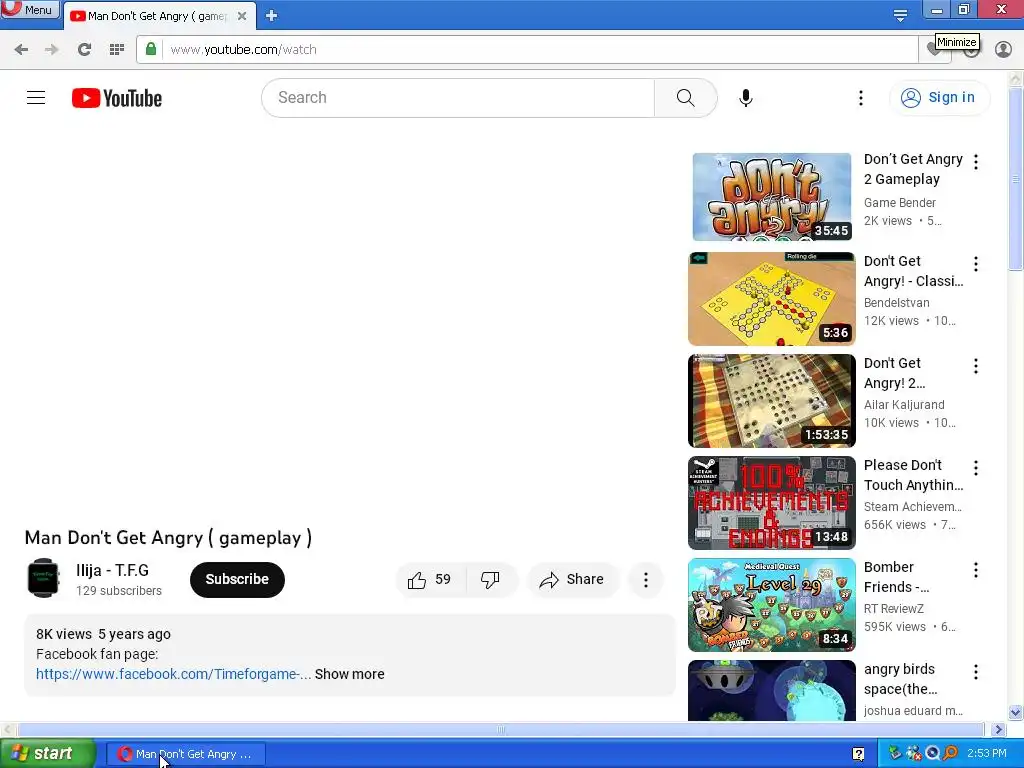Open the Opera tabs menu icon in title bar
Screen dimensions: 1024x768
(x=900, y=15)
